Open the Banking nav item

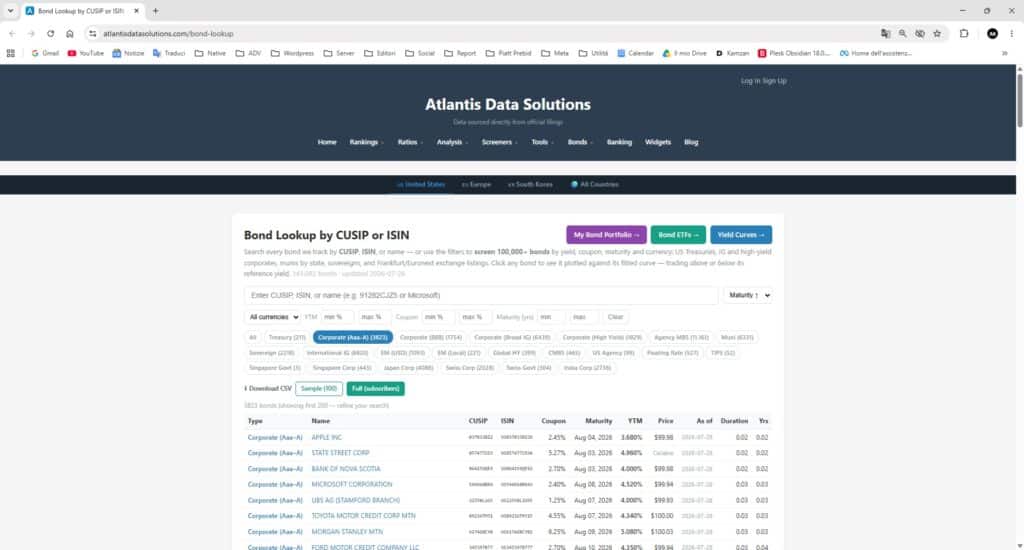pyautogui.click(x=619, y=142)
